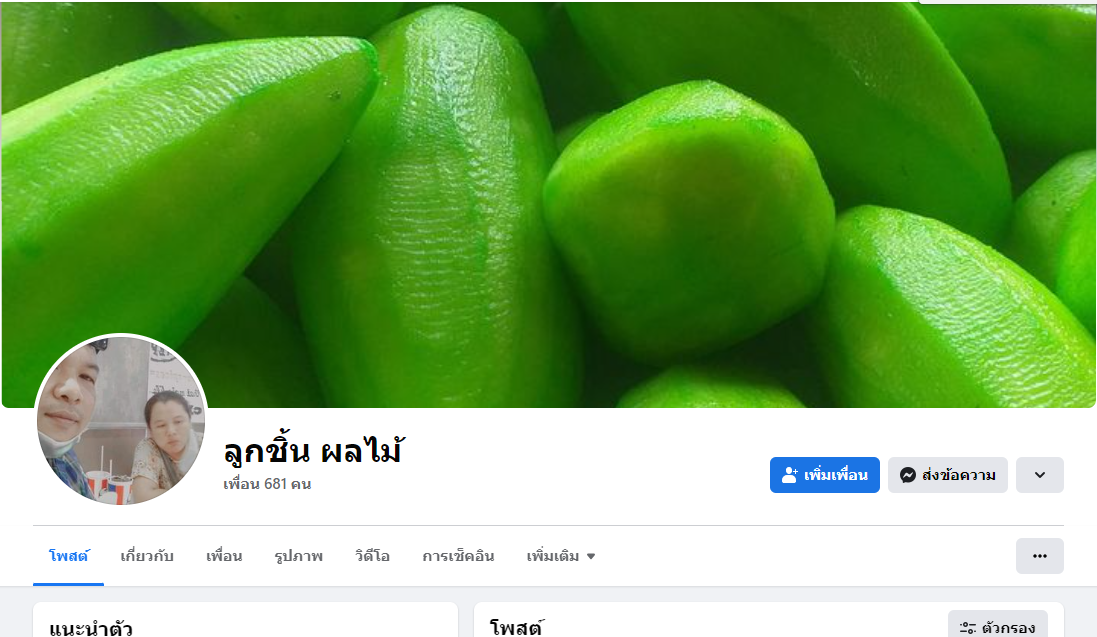Viewport: 1097px width, 637px height.
Task: Click the filter sliders icon beside ตัวกรอง
Action: (968, 628)
